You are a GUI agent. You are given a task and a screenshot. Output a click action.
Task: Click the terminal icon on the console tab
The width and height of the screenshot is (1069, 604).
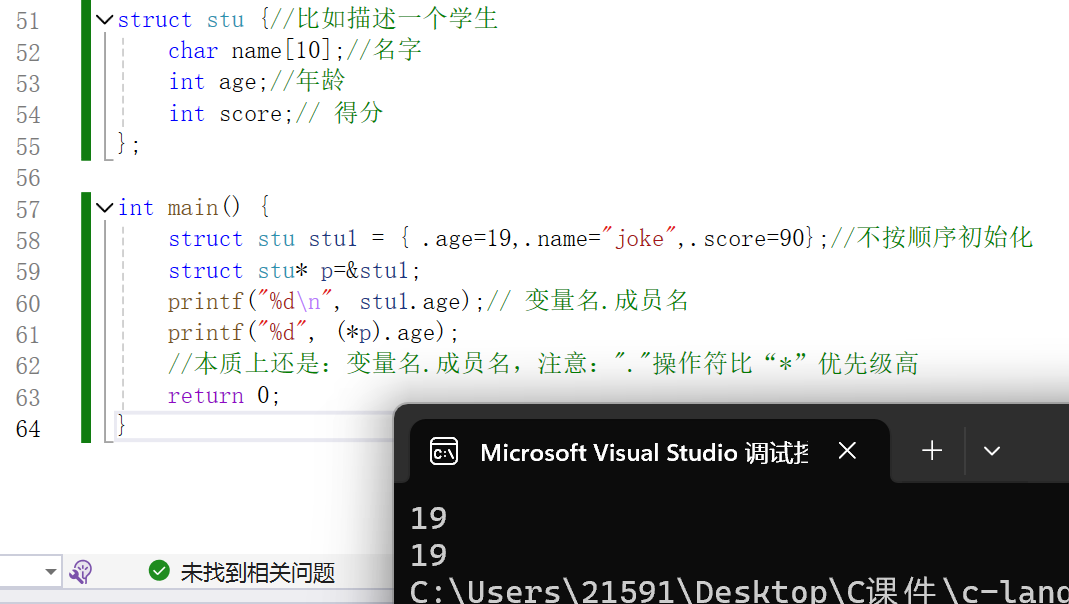[443, 452]
